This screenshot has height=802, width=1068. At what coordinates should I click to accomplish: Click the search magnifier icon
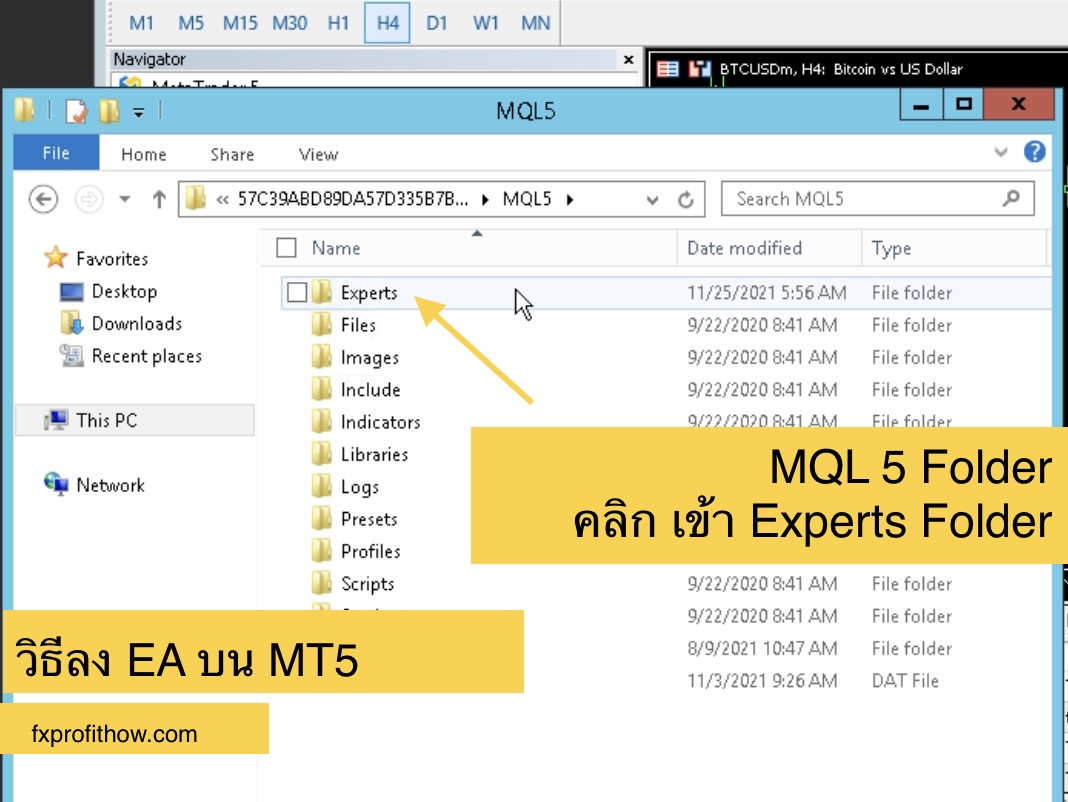(1011, 198)
